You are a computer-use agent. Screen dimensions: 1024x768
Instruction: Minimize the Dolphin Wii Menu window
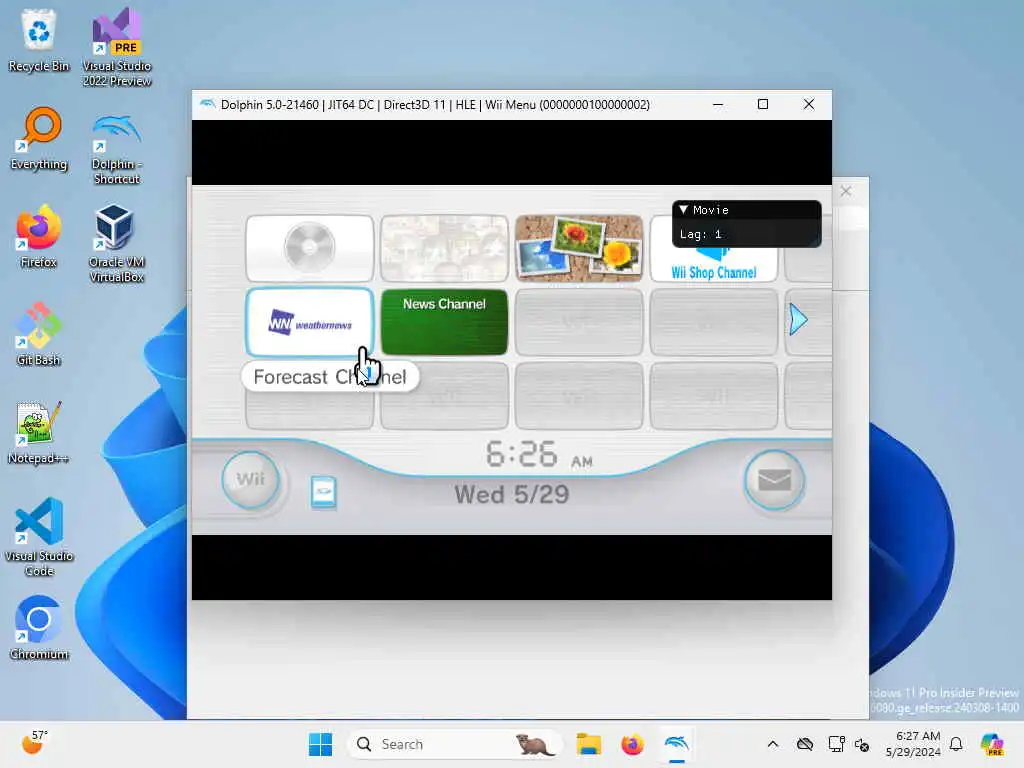[x=718, y=104]
